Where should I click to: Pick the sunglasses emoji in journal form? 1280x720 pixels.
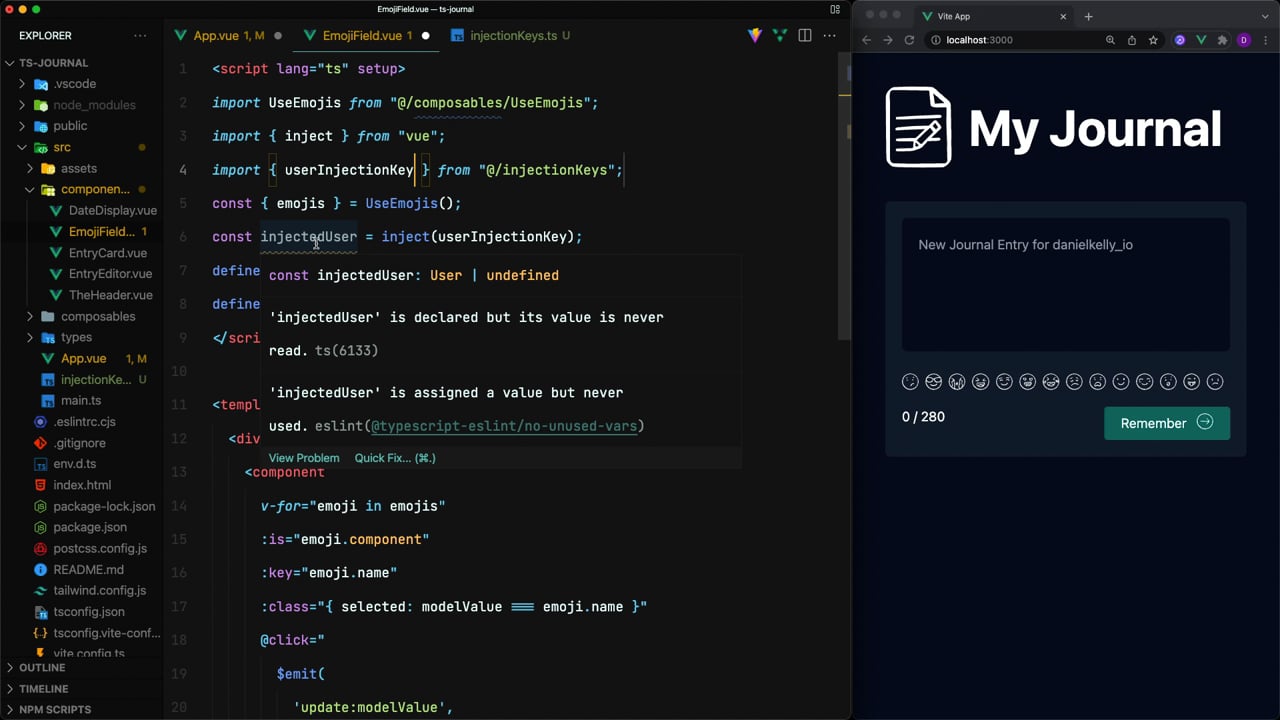tap(934, 382)
